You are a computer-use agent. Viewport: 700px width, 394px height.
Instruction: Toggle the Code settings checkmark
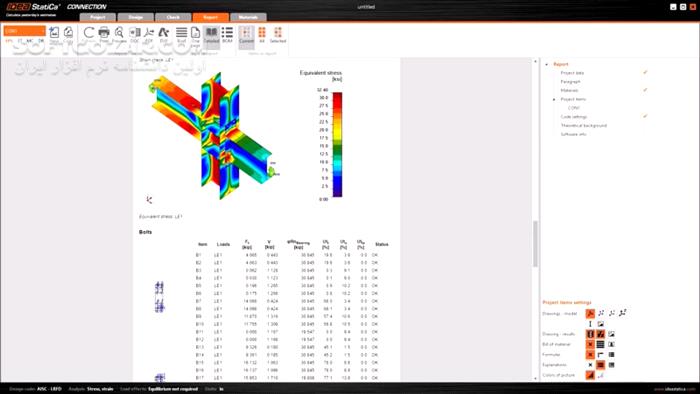point(645,116)
